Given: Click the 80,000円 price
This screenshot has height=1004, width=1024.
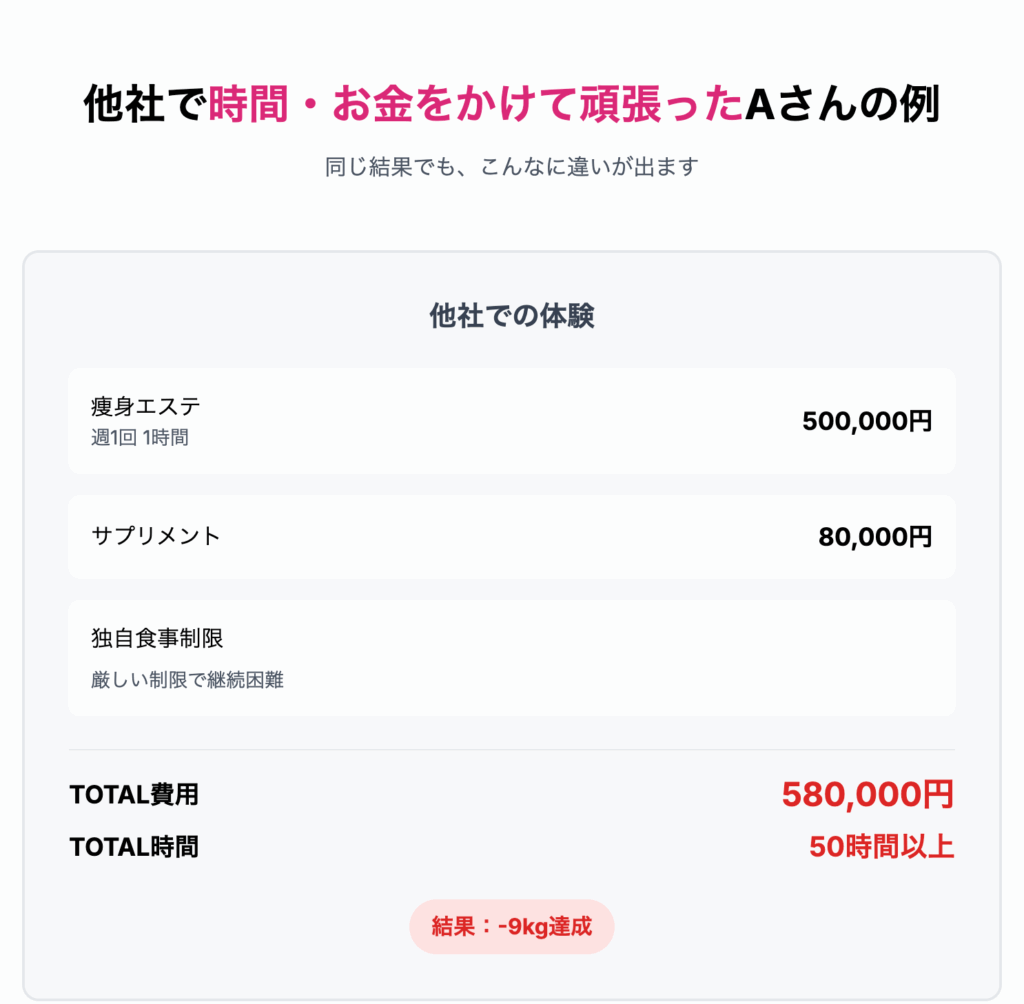Looking at the screenshot, I should pos(875,537).
